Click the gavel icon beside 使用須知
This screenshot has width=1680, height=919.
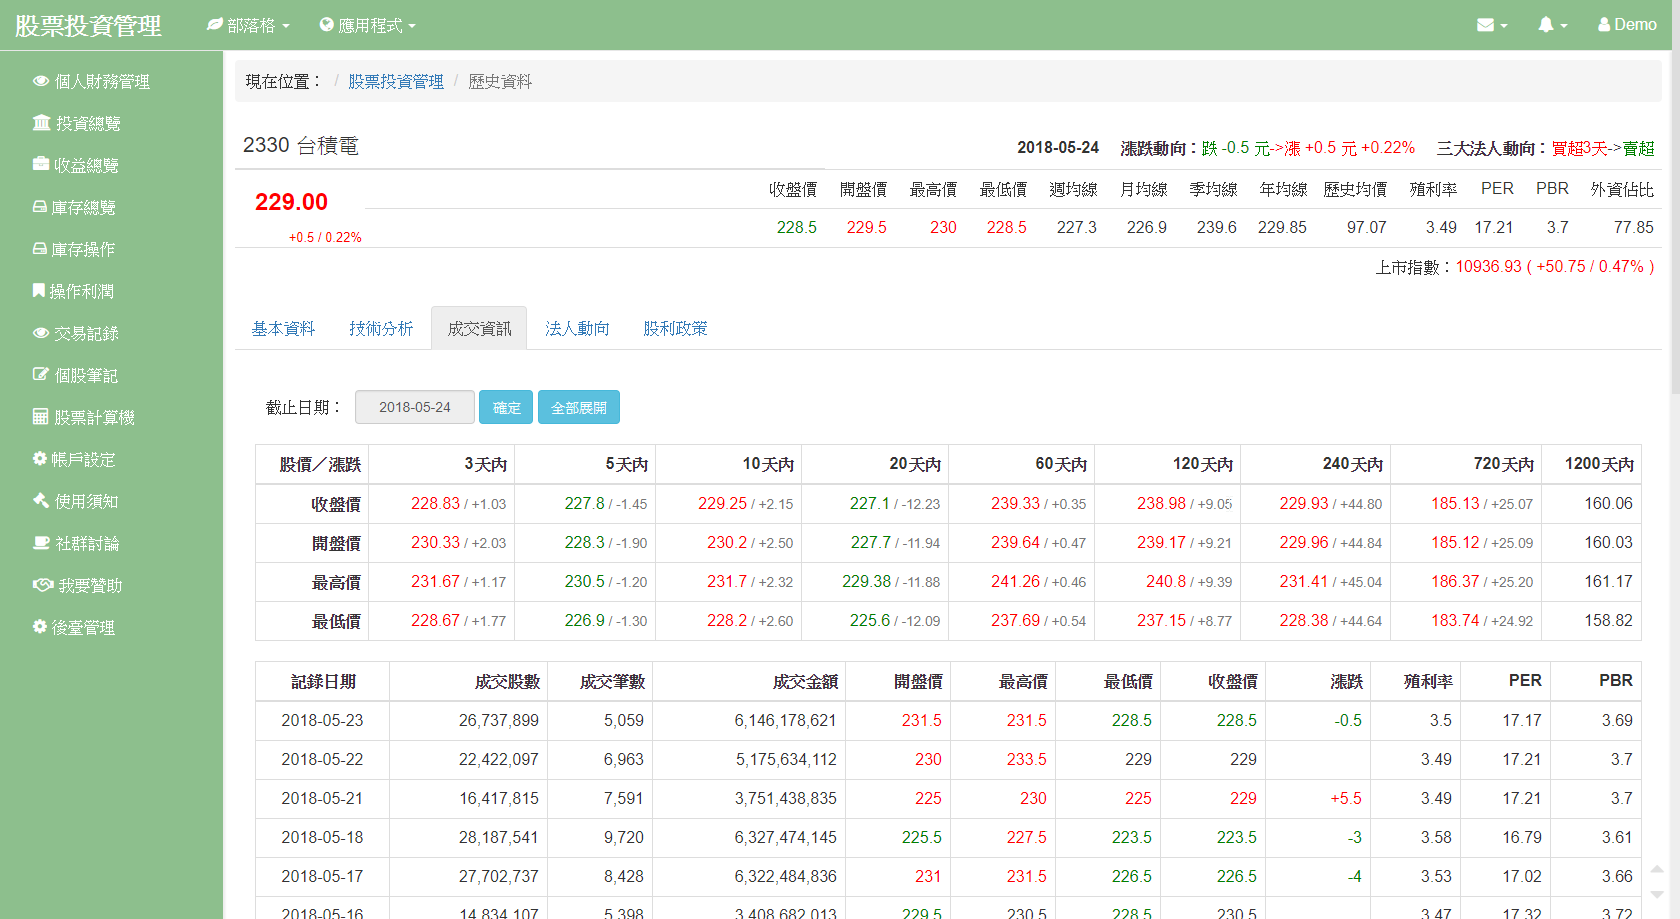[41, 501]
